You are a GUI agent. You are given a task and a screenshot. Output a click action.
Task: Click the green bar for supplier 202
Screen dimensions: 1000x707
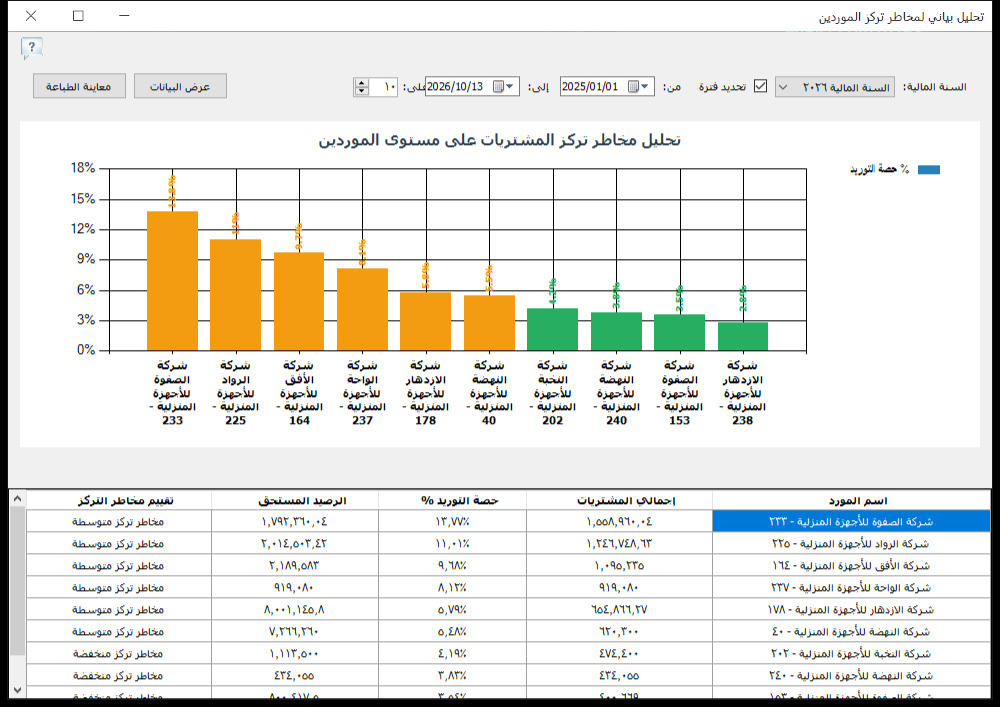coord(552,330)
